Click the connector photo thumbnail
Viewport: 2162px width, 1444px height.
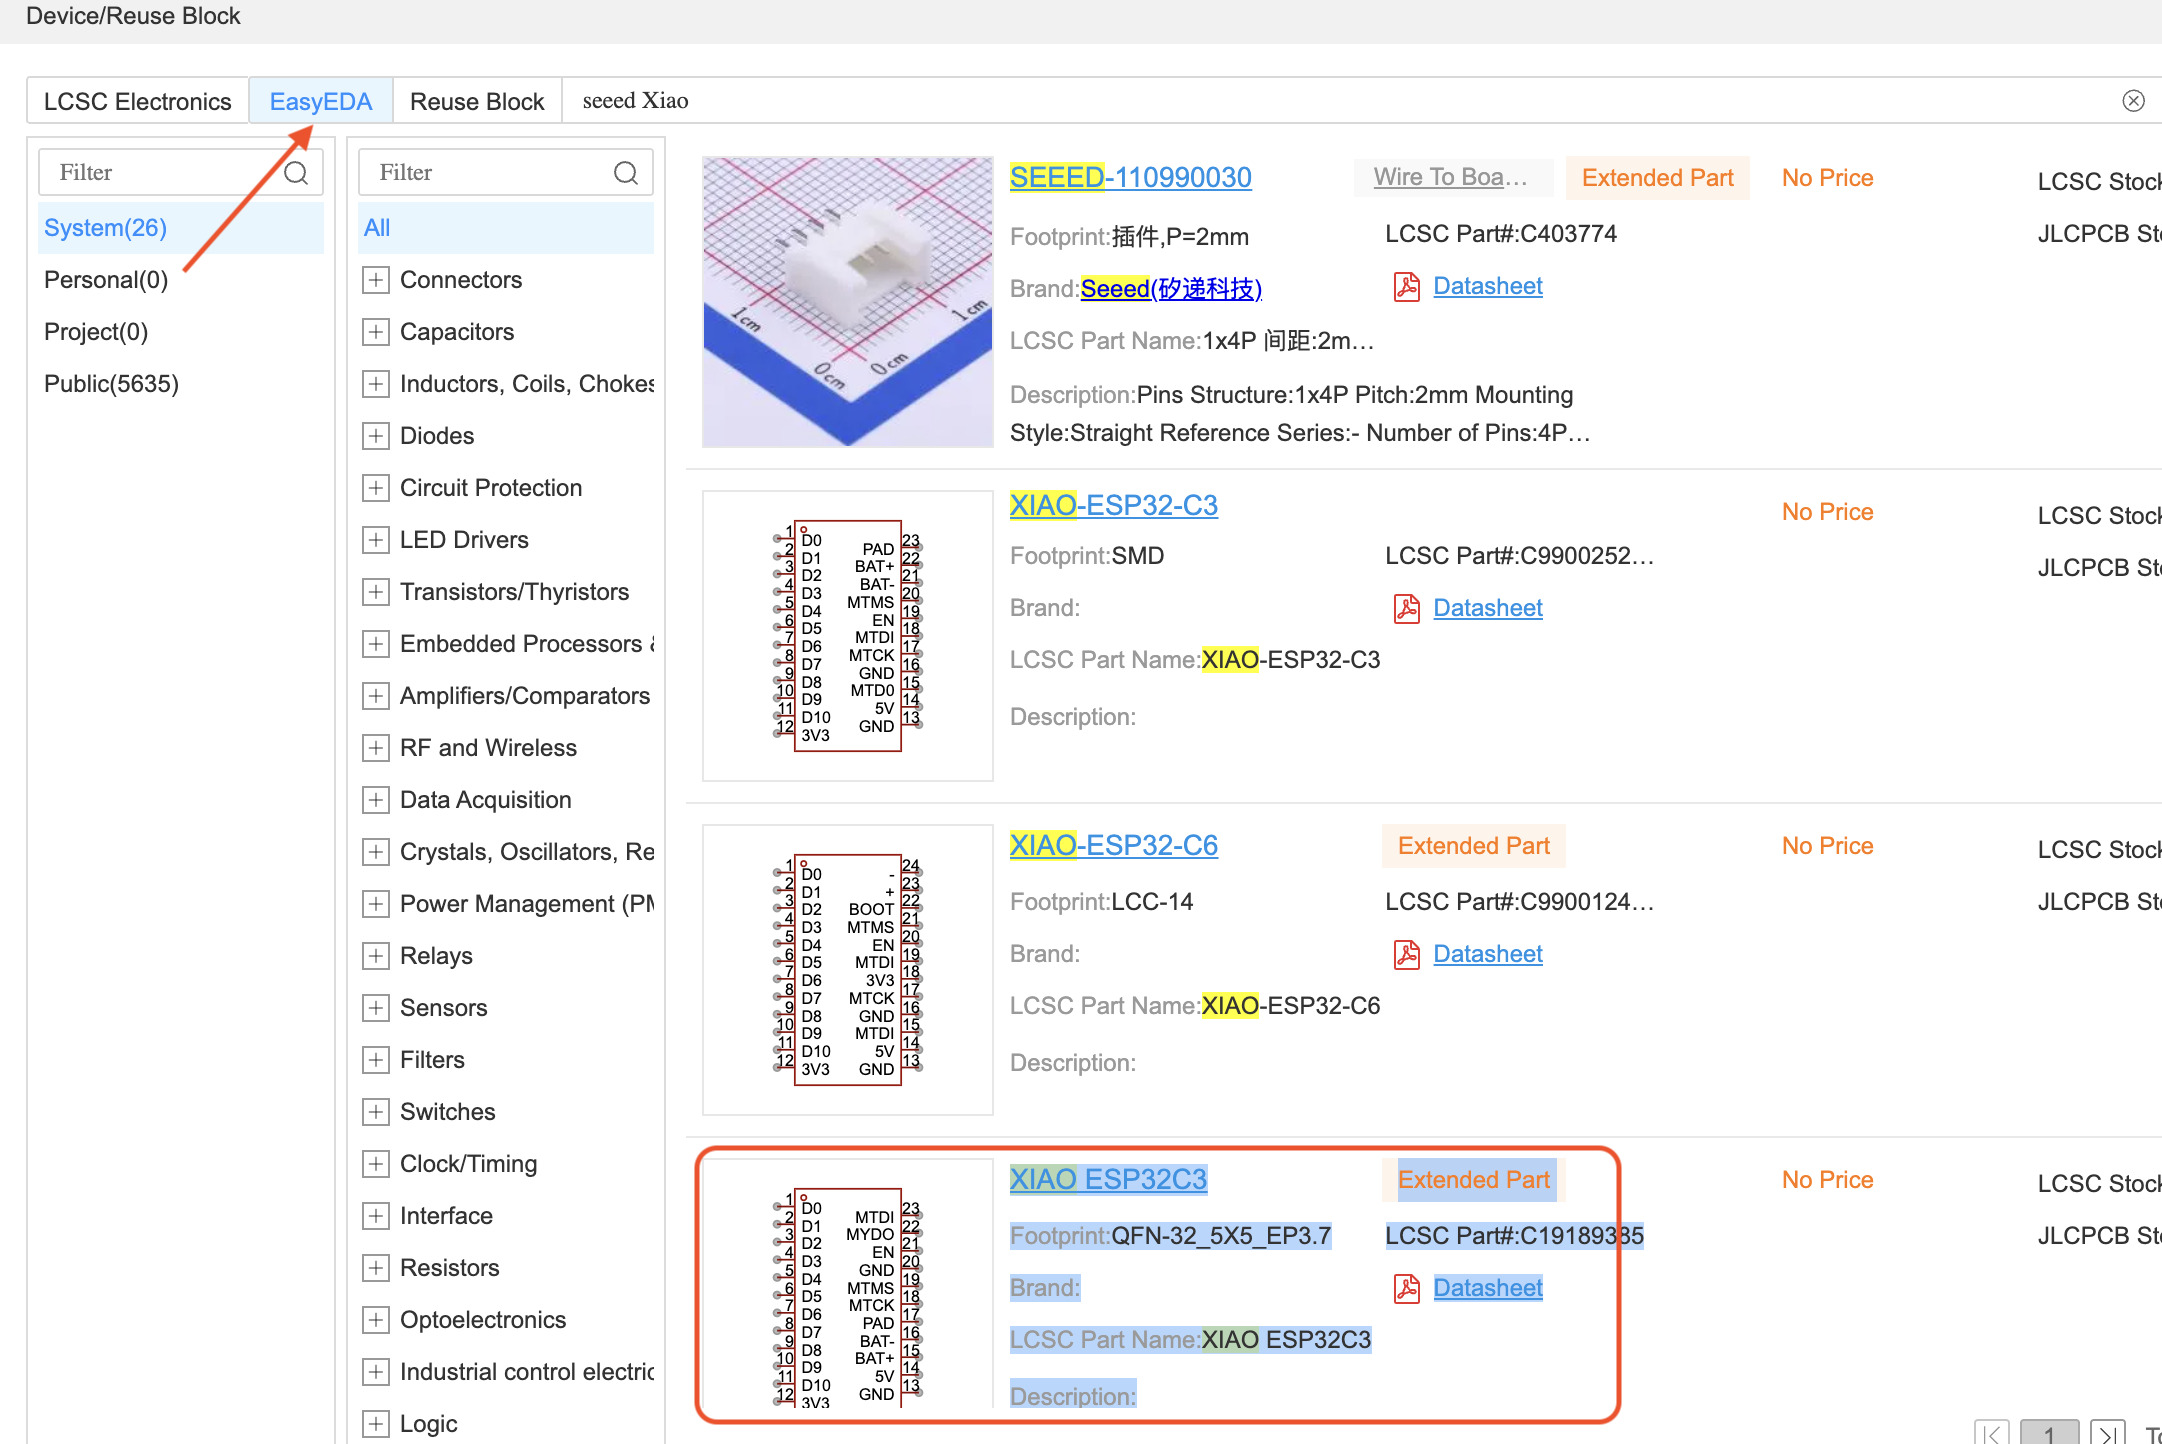848,301
